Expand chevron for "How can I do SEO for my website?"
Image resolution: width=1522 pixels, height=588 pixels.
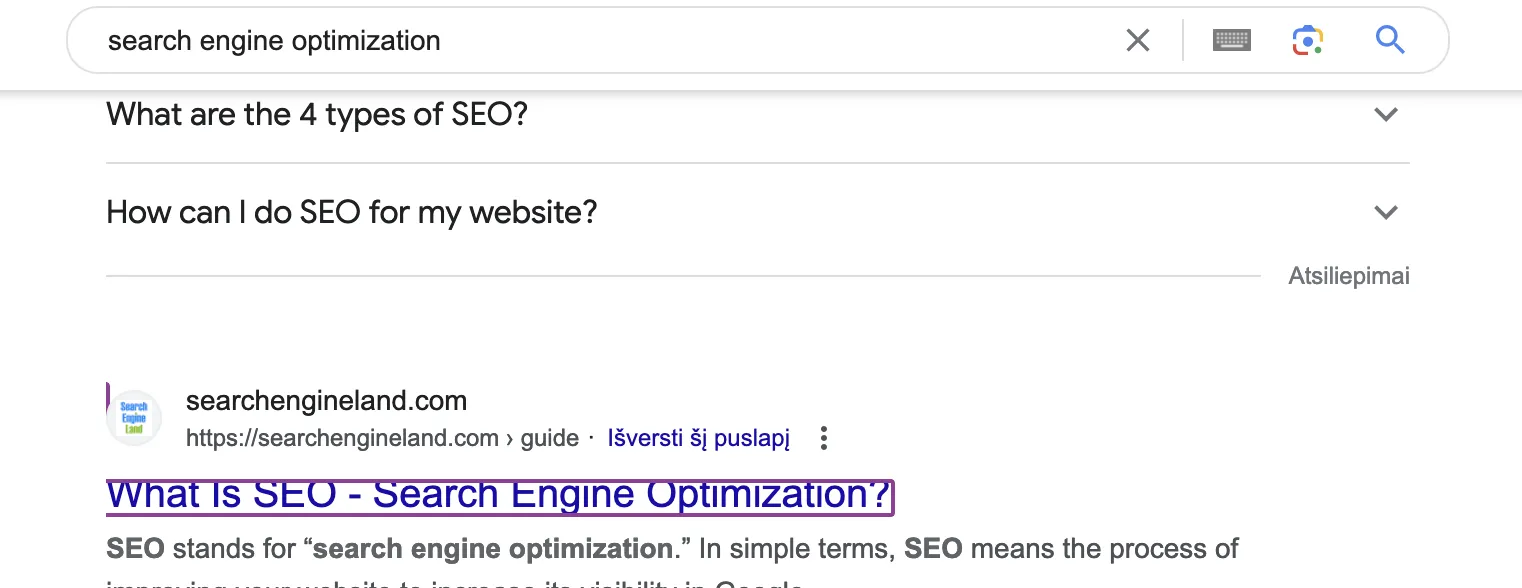tap(1385, 212)
